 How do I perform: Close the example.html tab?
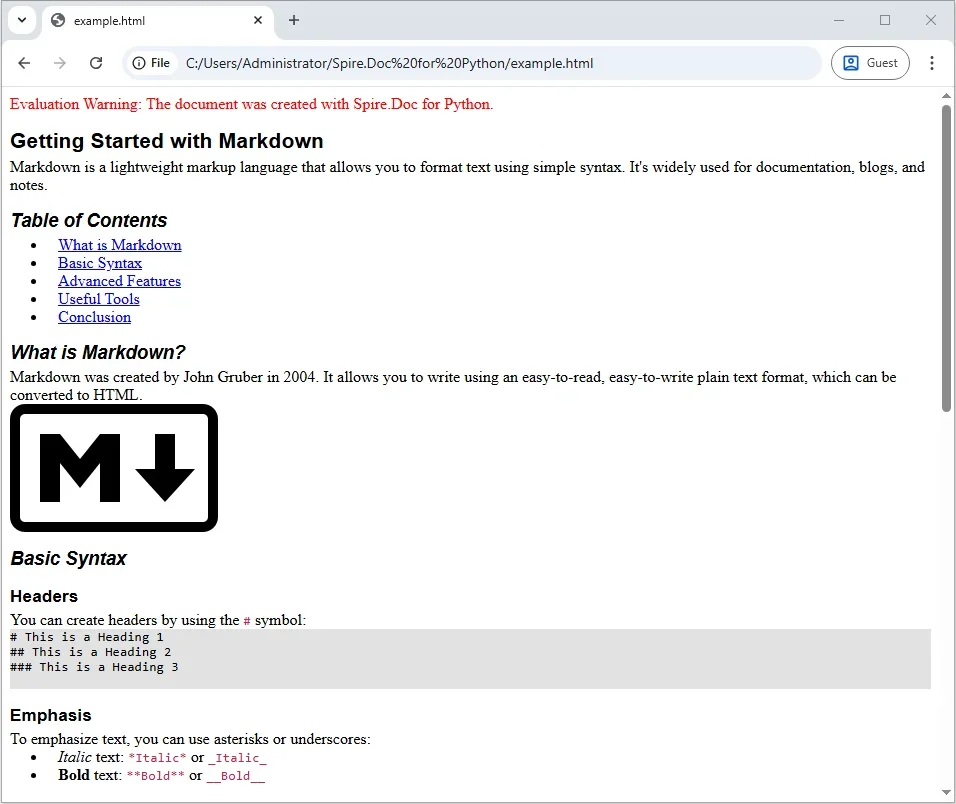[x=258, y=20]
